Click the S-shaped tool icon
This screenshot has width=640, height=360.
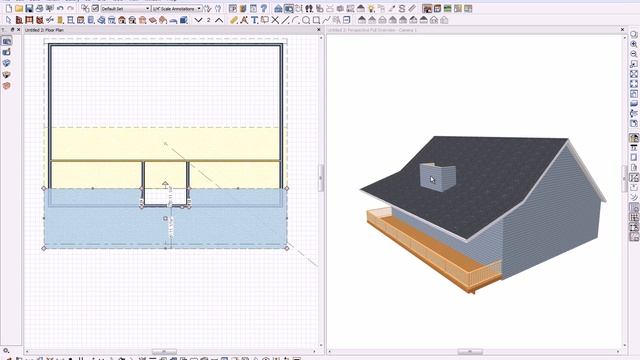(402, 9)
